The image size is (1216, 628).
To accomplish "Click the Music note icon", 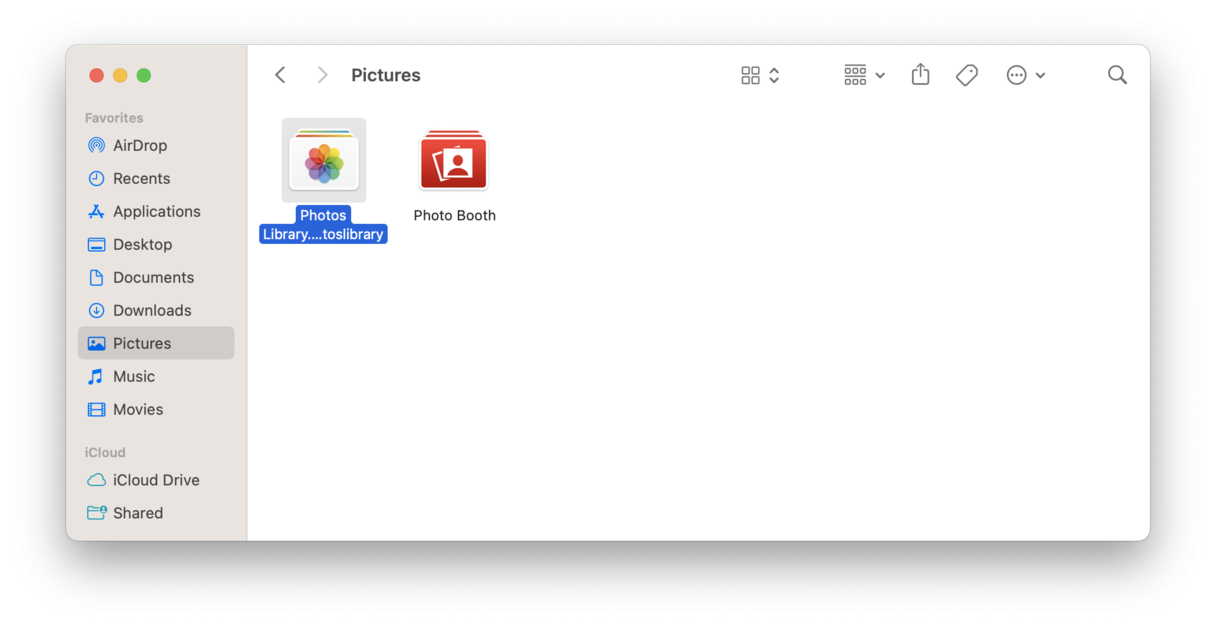I will pos(96,376).
